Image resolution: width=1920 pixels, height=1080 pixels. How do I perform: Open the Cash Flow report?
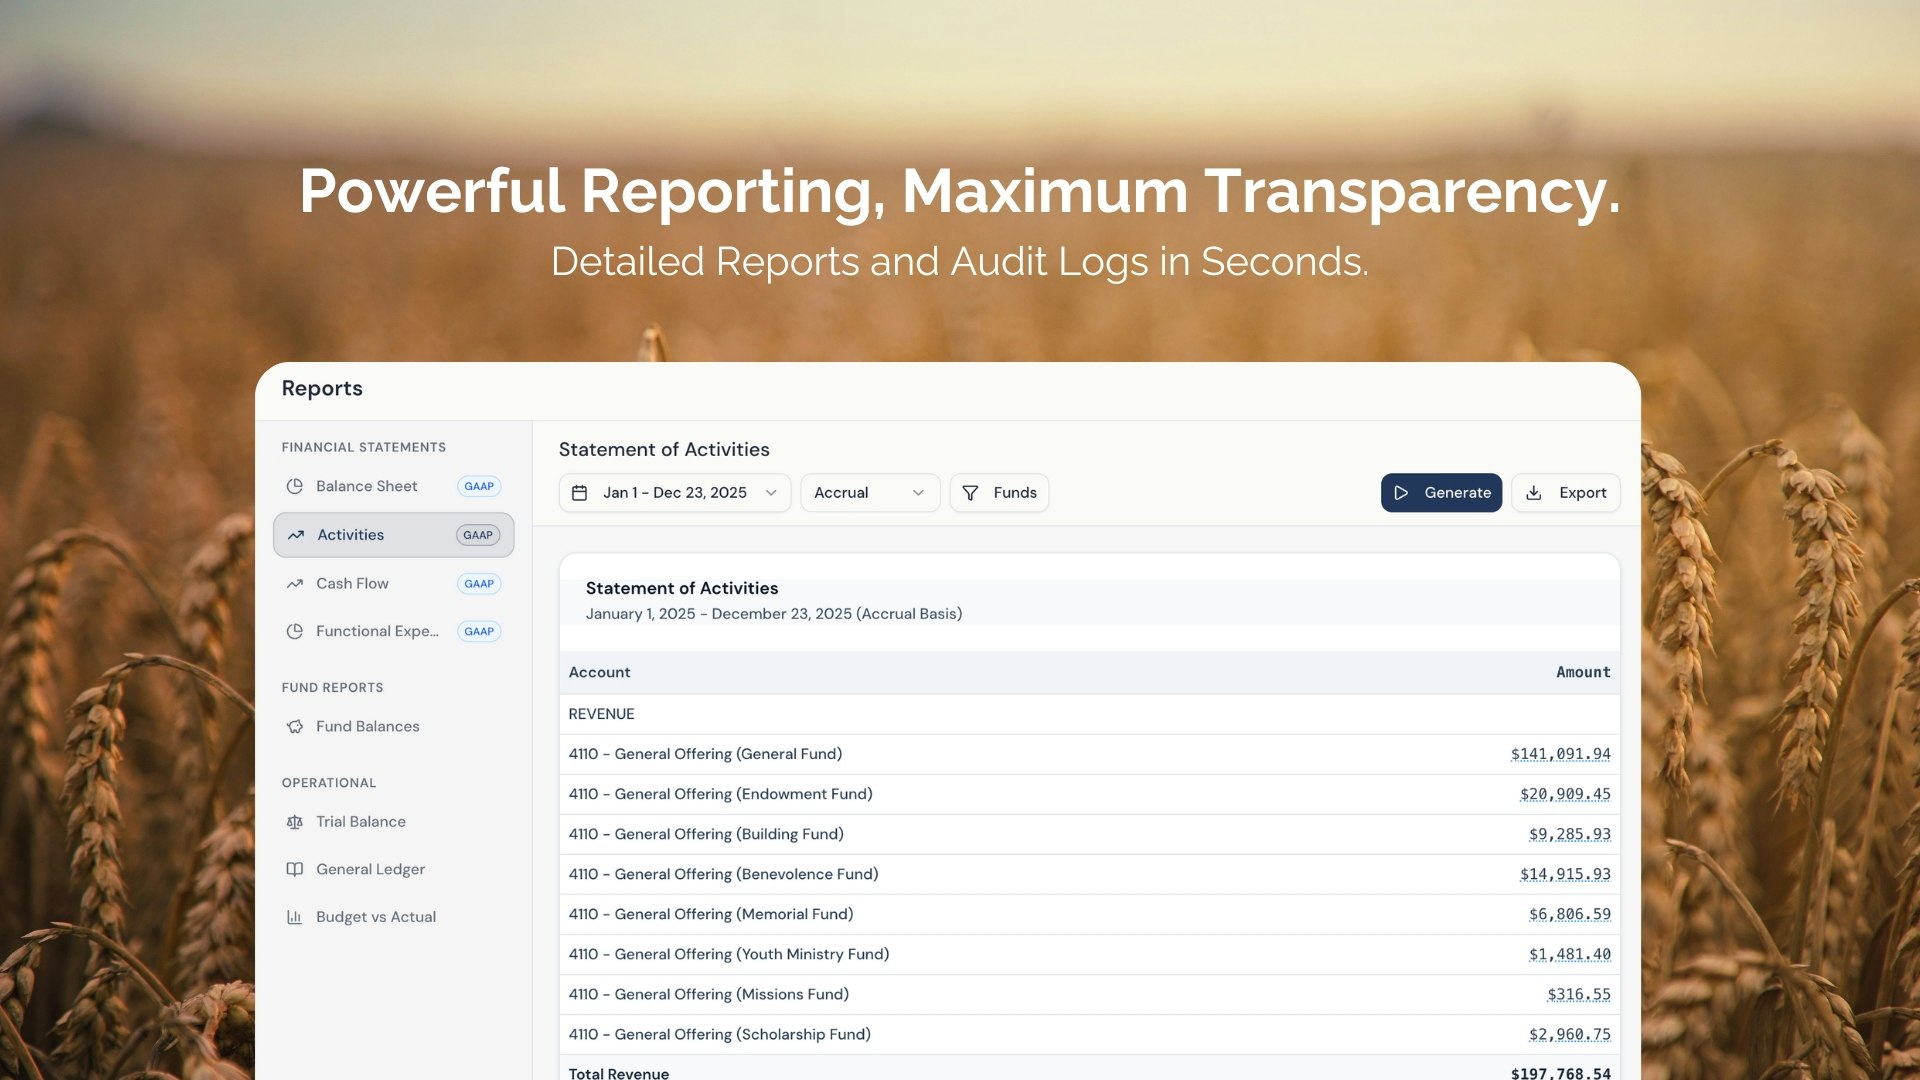tap(352, 583)
